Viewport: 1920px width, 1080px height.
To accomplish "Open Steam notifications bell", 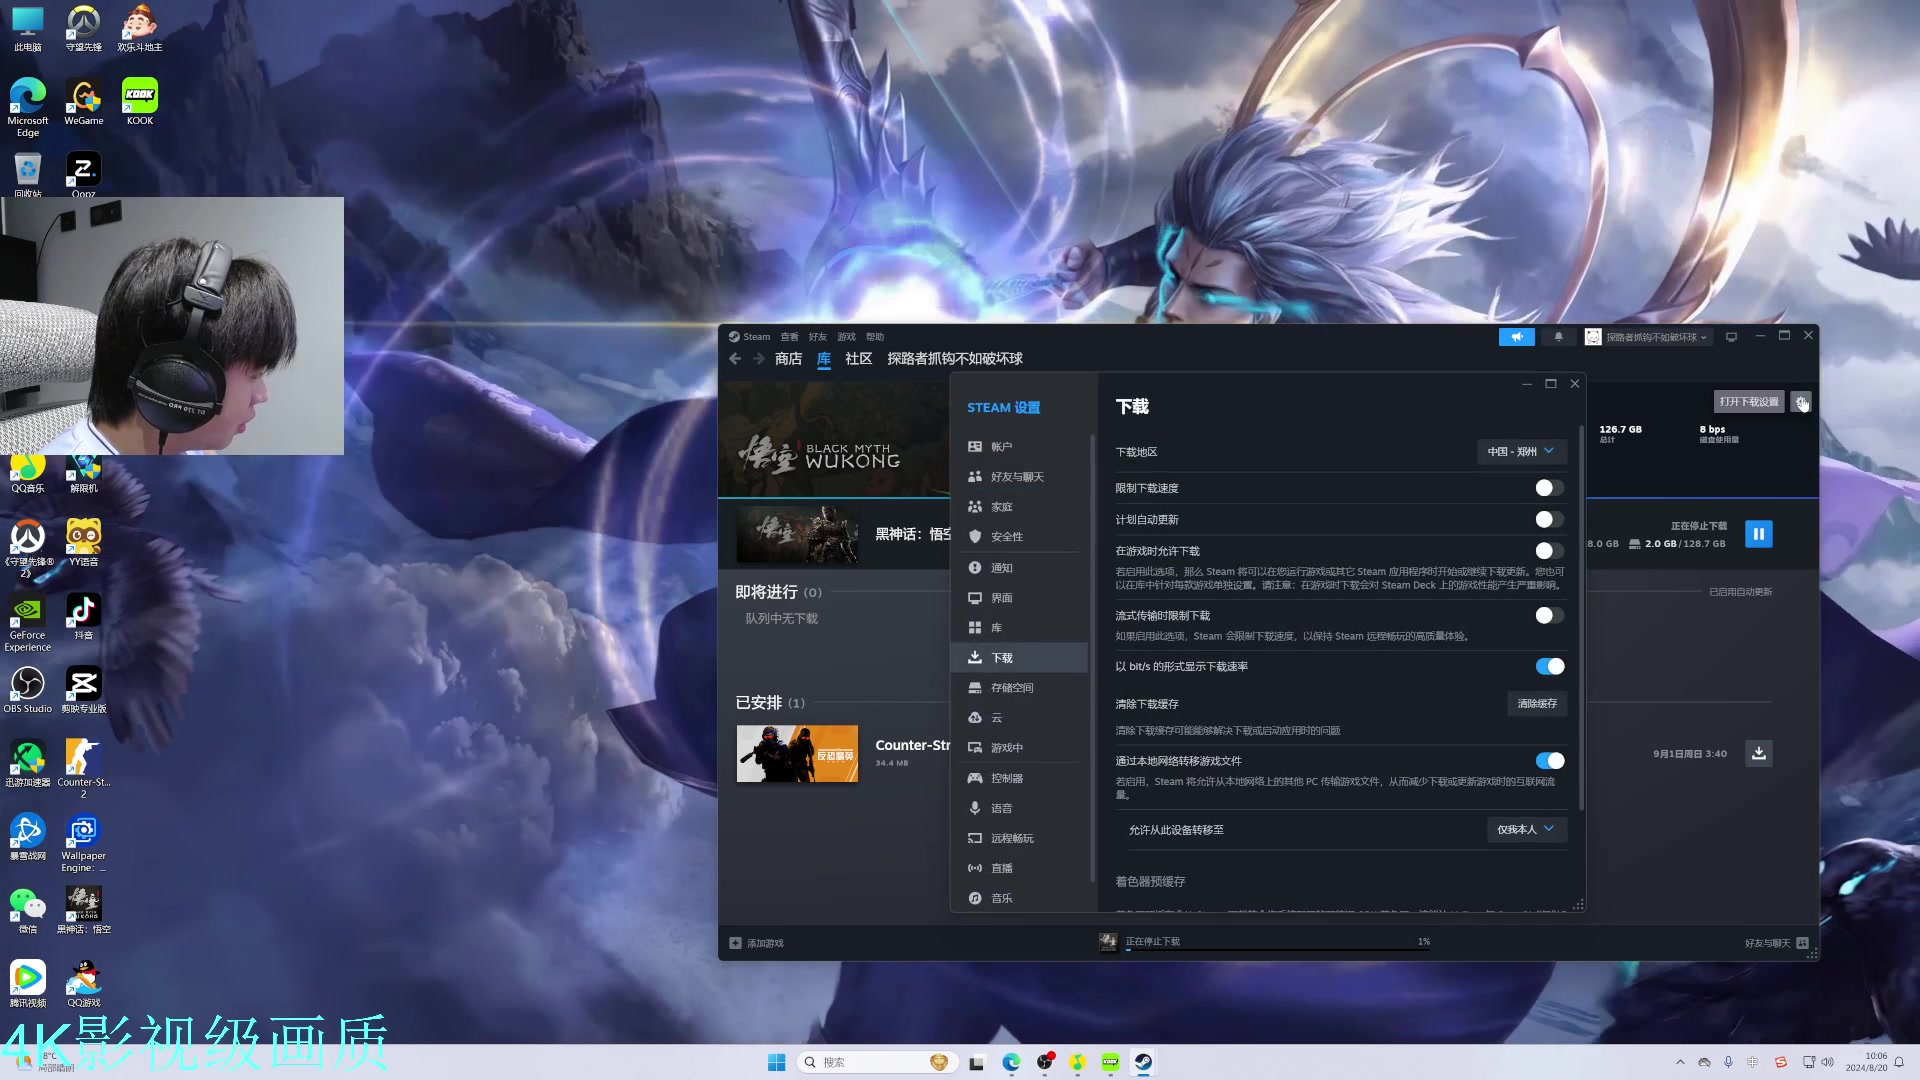I will (1558, 337).
